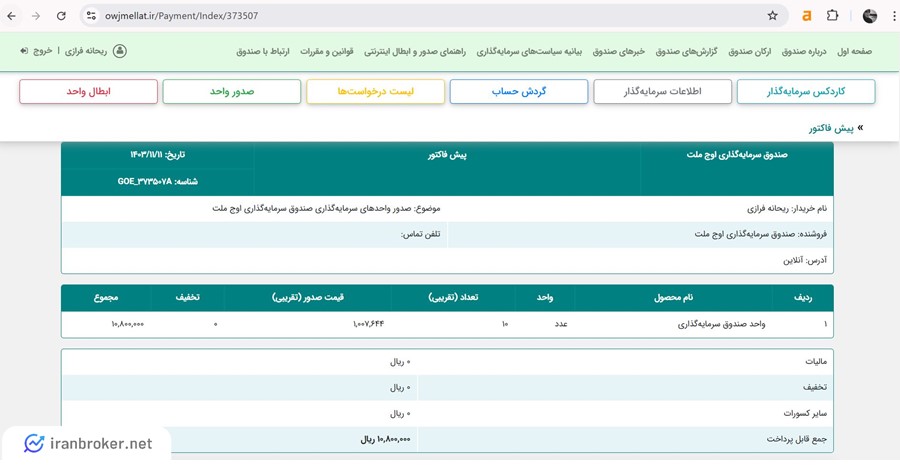Click مالیات label in summary

click(816, 362)
